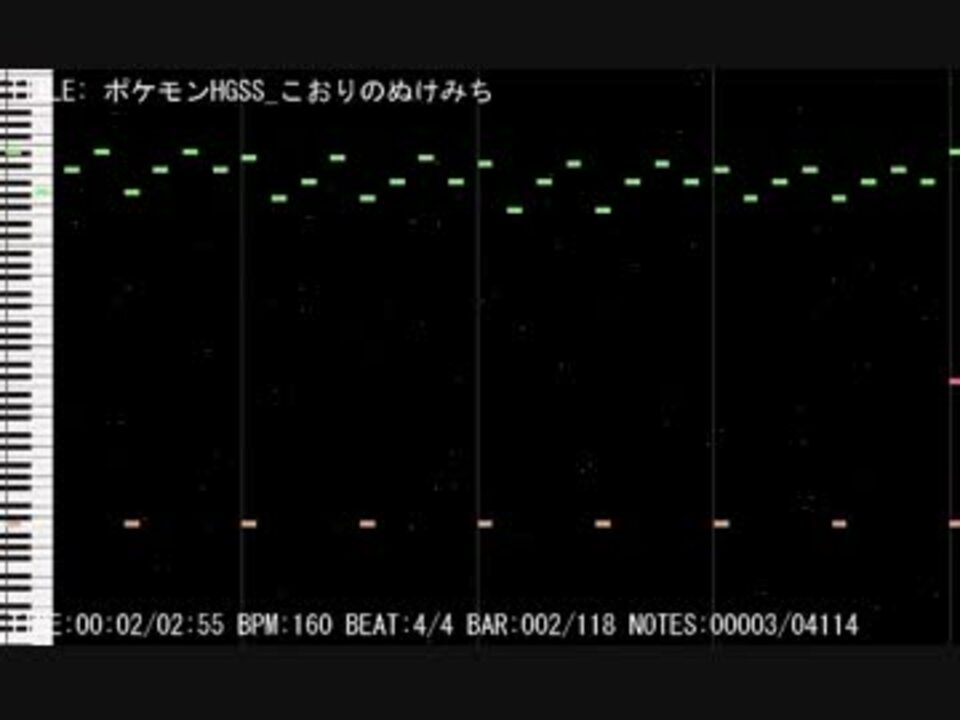
Task: Click the elapsed time 00:02/02:55 readout
Action: click(x=149, y=625)
